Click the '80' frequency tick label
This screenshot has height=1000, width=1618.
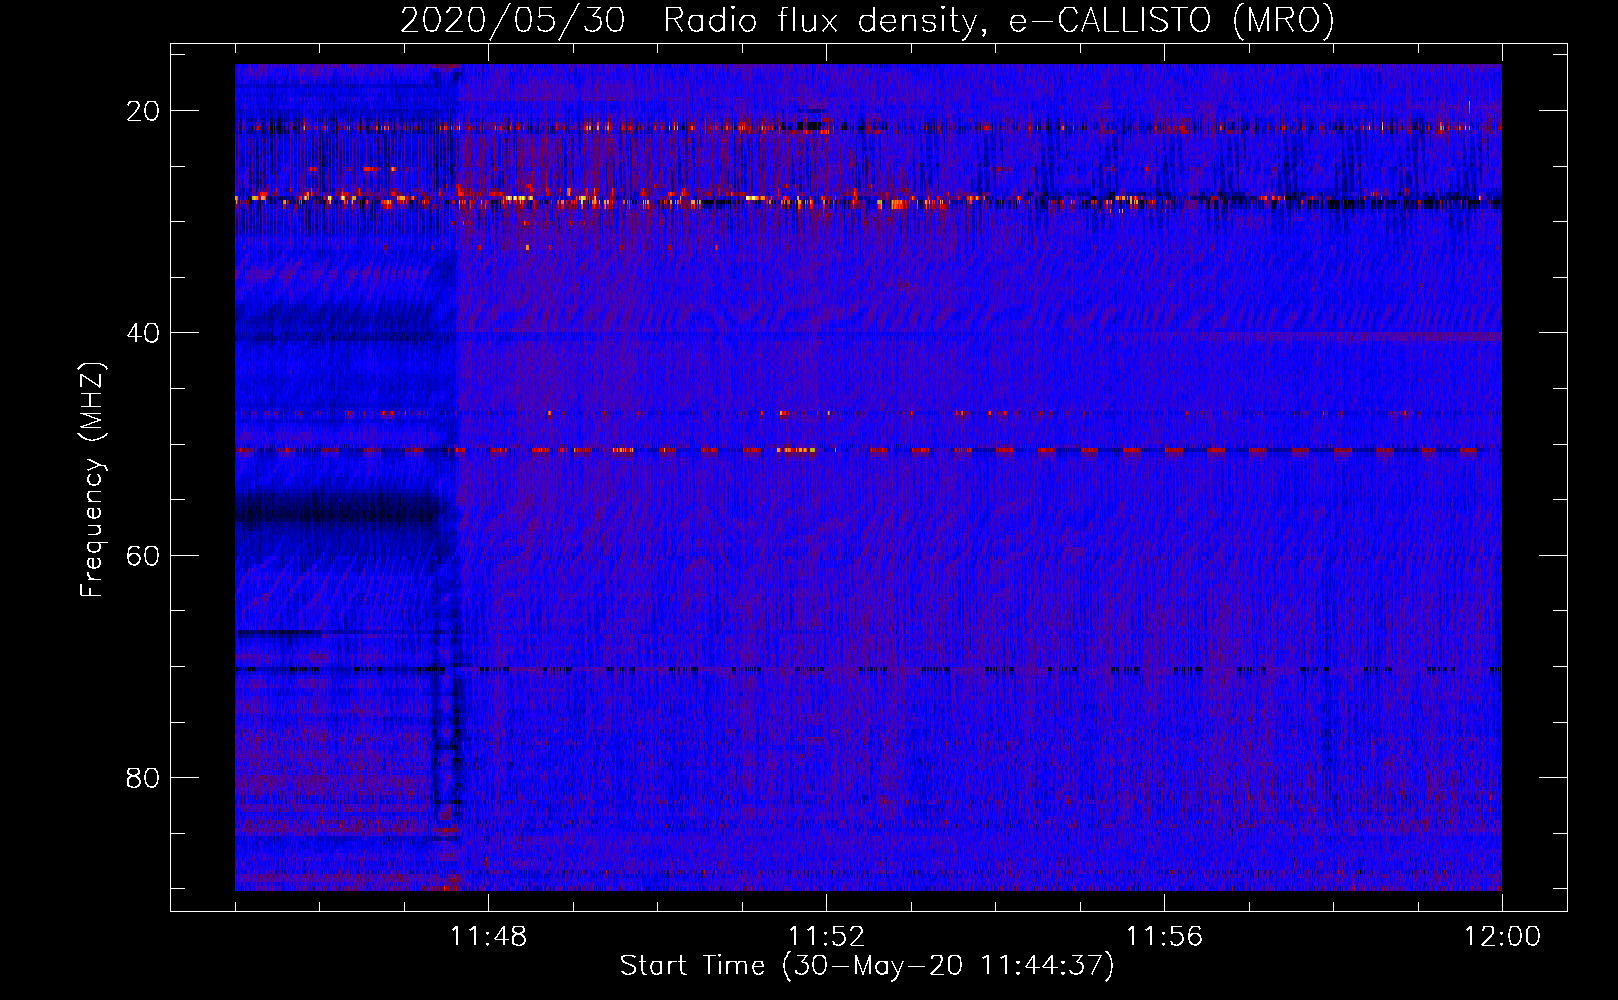pyautogui.click(x=143, y=777)
